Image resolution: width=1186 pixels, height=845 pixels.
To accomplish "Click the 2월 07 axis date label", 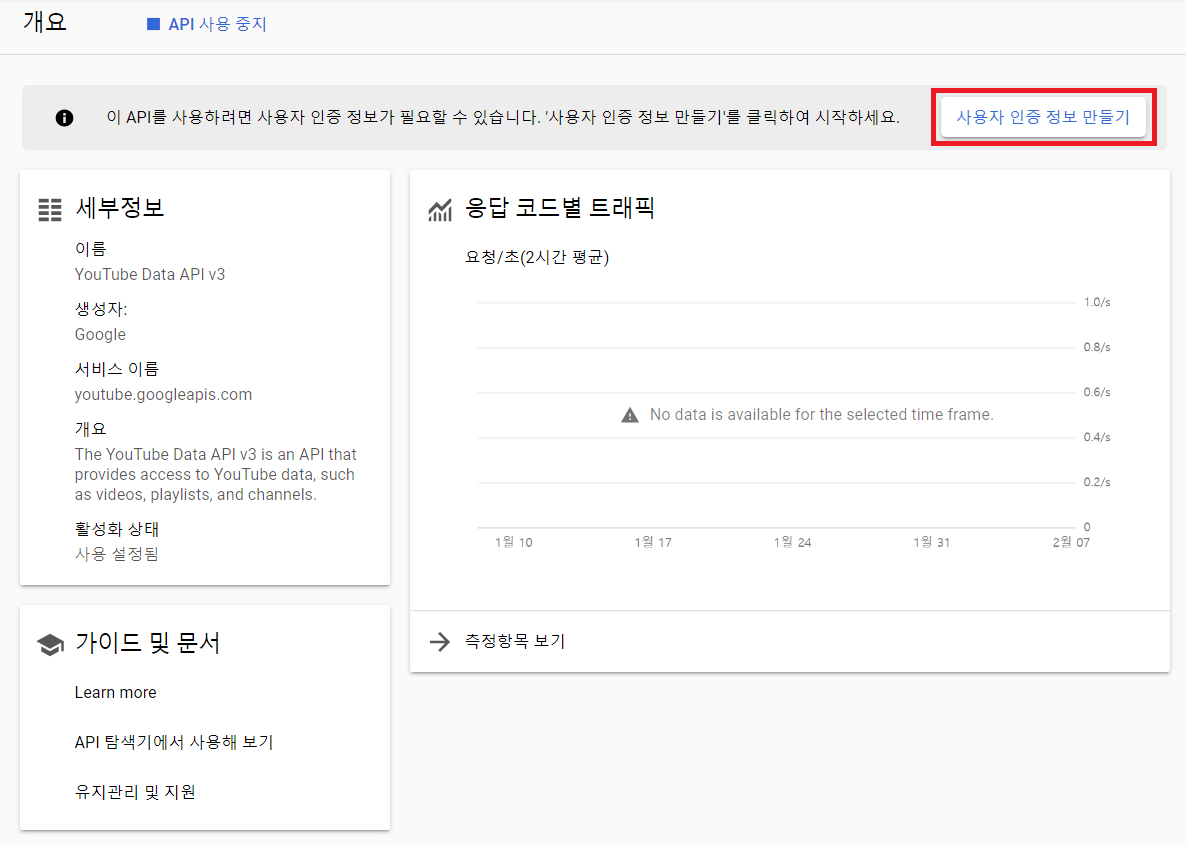I will (1071, 542).
